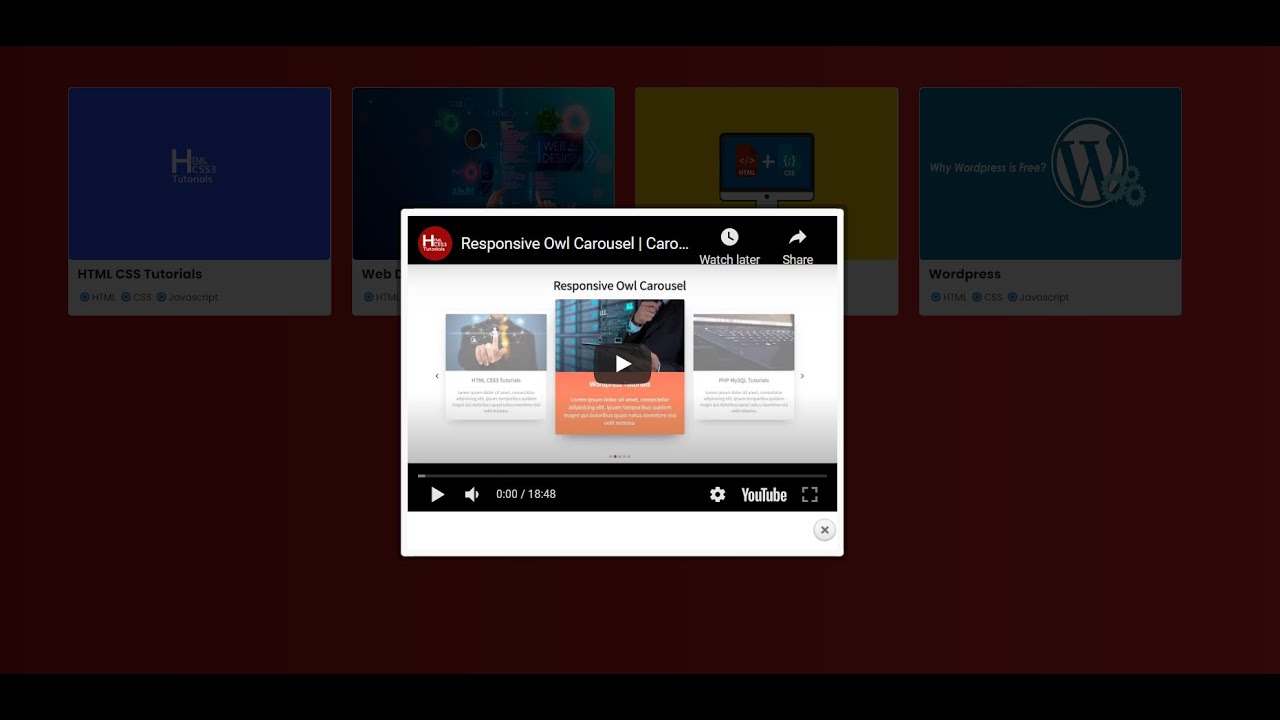Seek on the video progress bar
This screenshot has height=720, width=1280.
coord(622,475)
